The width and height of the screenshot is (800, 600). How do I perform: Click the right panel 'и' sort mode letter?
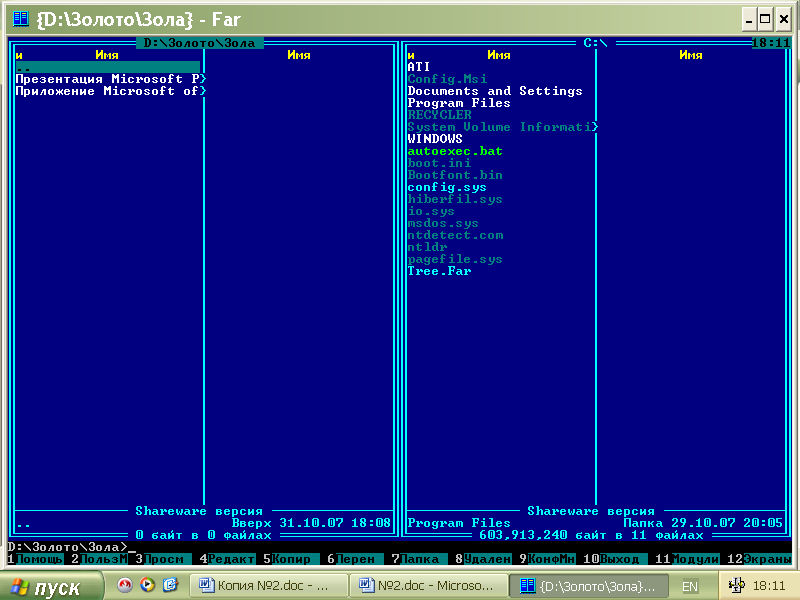[x=411, y=55]
